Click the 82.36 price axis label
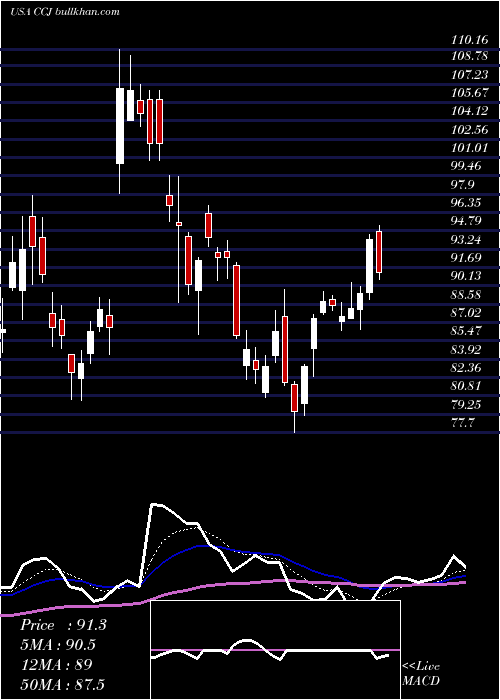 pos(466,368)
